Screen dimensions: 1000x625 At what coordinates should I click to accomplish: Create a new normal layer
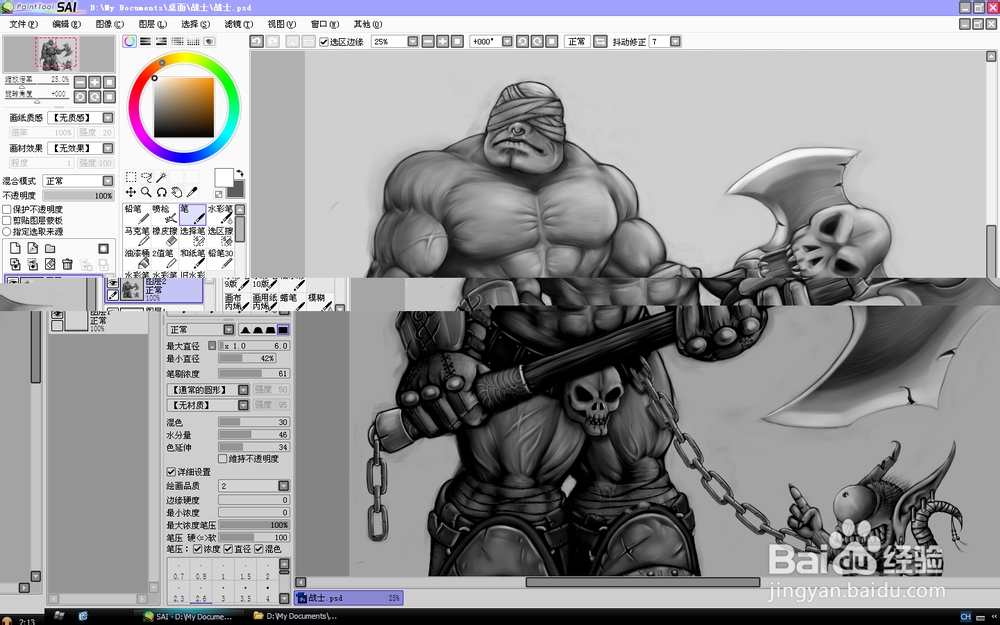[15, 248]
